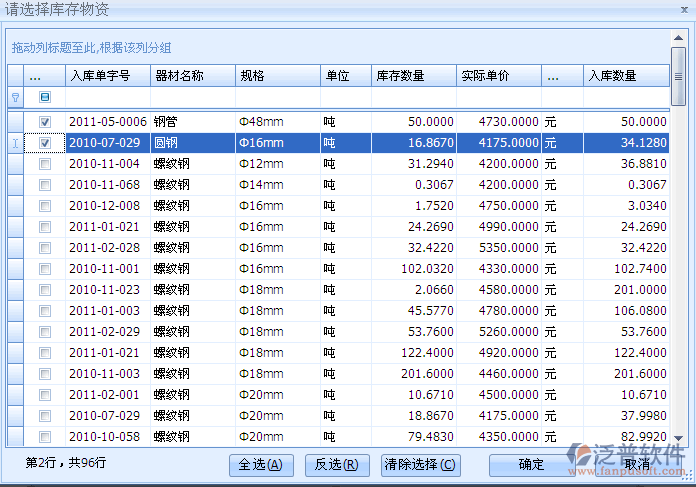Click the scrollbar down arrow

coord(678,438)
